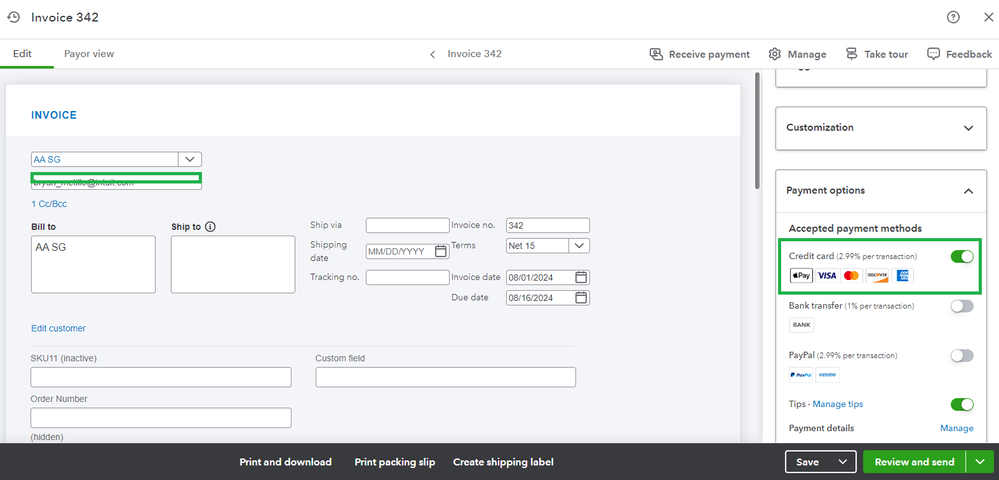Click the Custom field input
The height and width of the screenshot is (480, 999).
pos(446,377)
